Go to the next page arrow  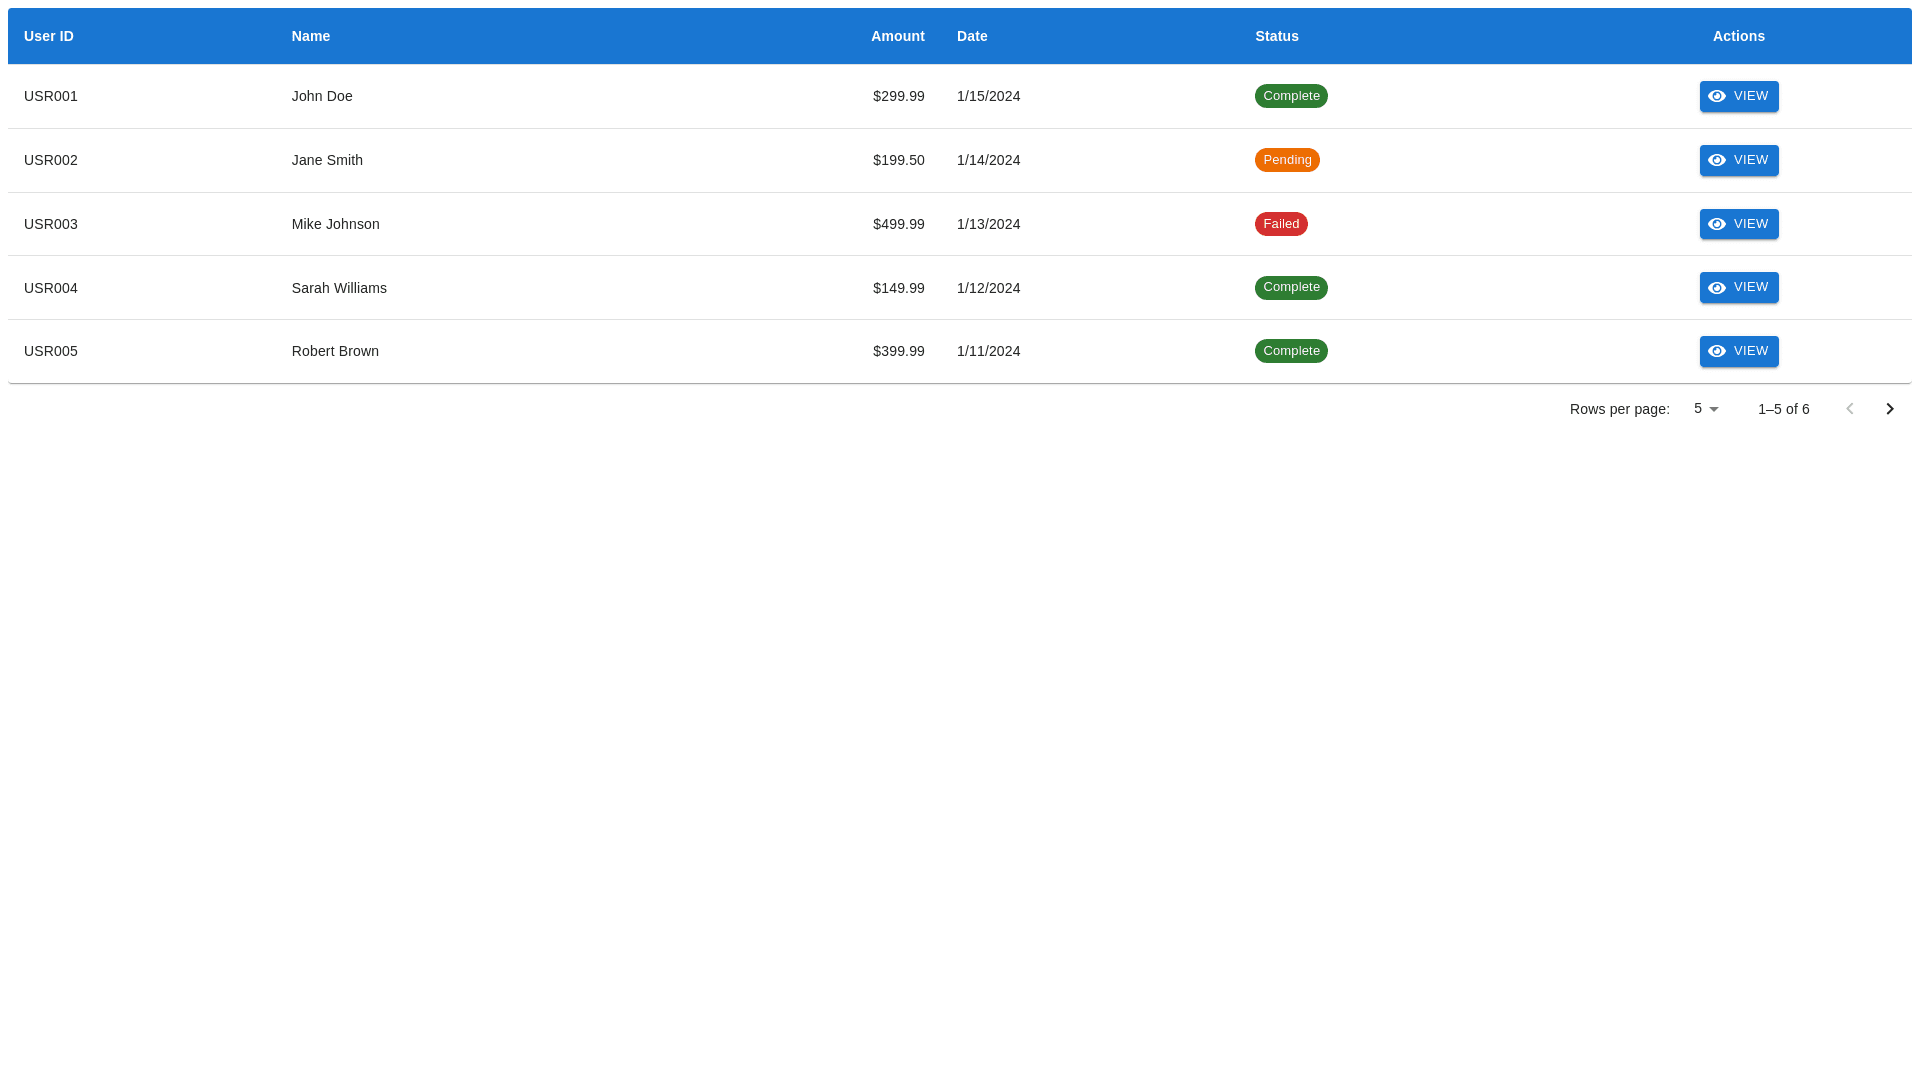tap(1889, 409)
